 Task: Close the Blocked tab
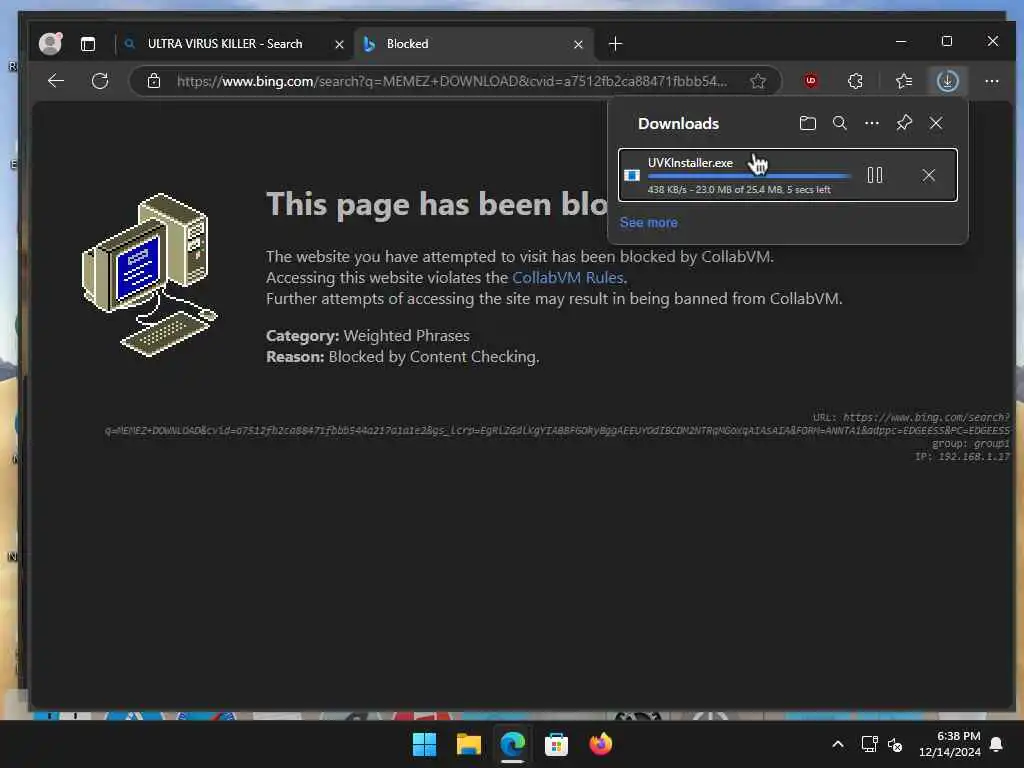point(578,44)
